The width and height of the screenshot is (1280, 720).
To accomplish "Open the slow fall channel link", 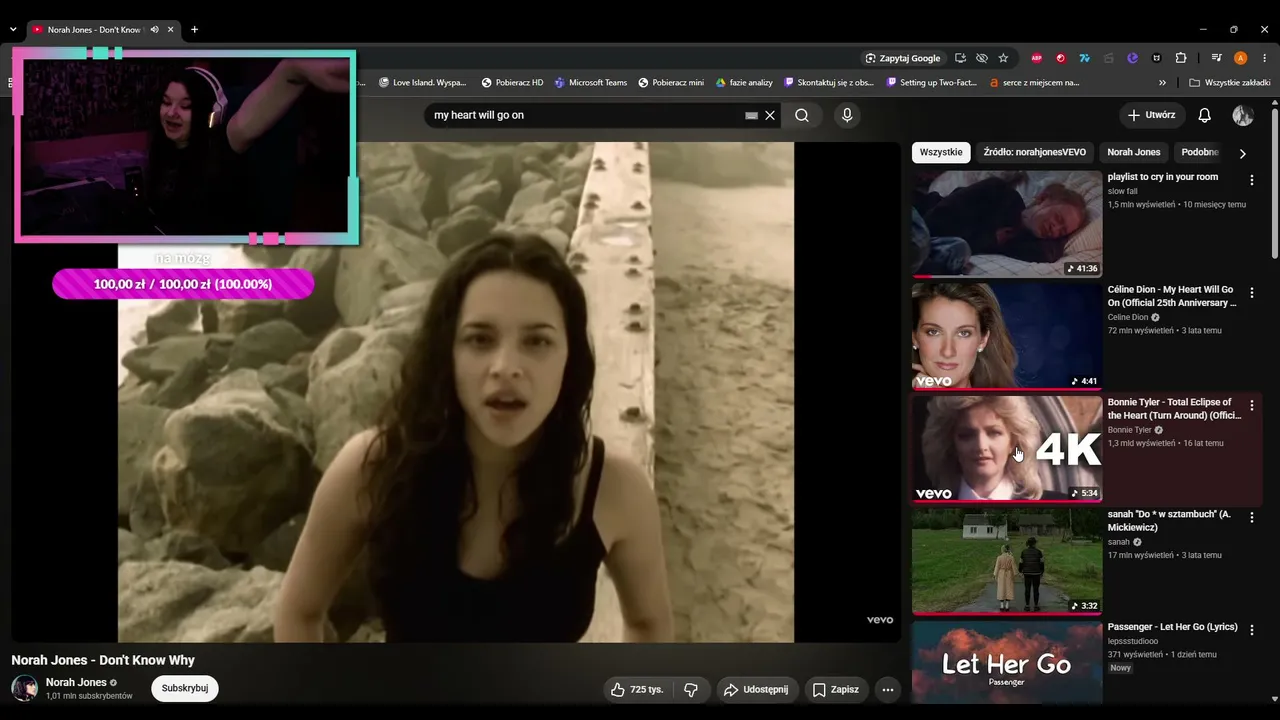I will click(1123, 191).
